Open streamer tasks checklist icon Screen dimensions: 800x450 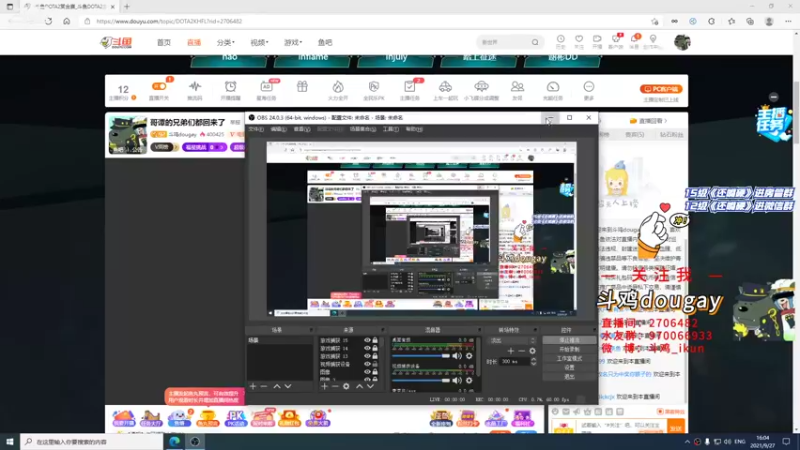(x=409, y=86)
